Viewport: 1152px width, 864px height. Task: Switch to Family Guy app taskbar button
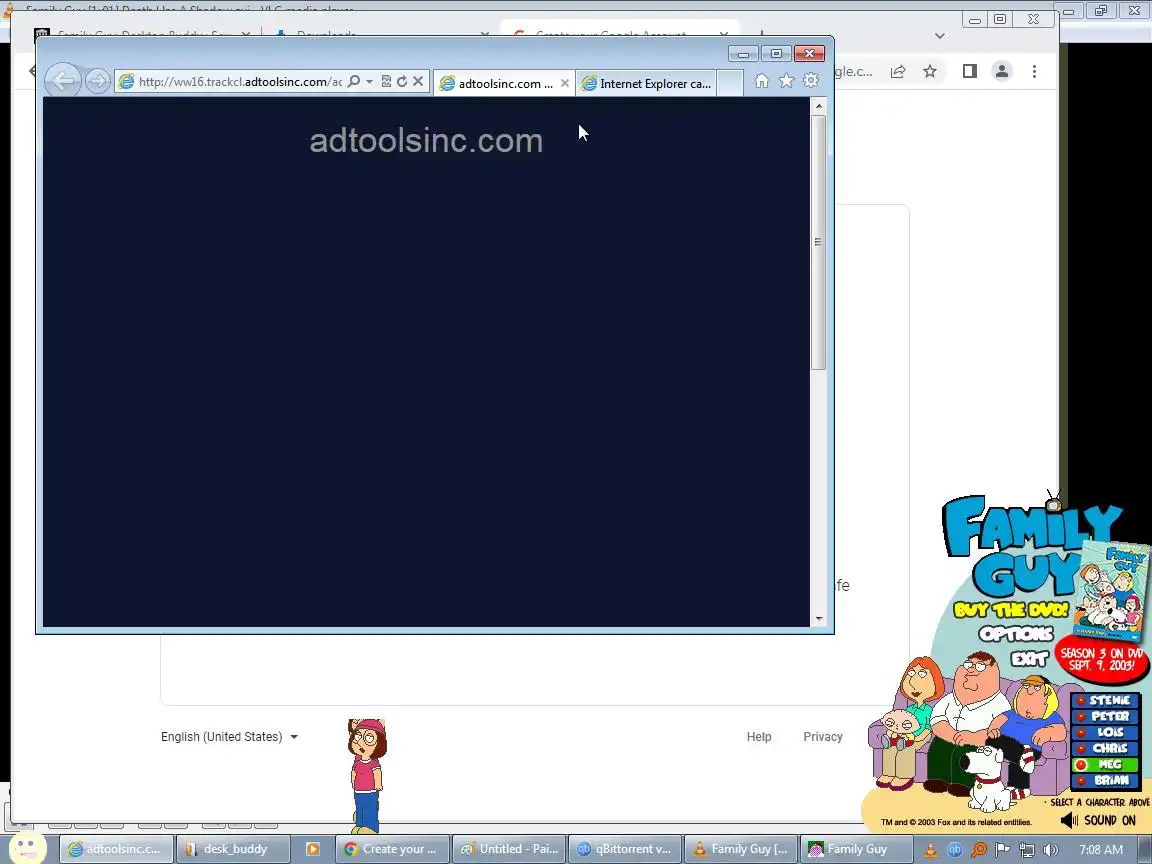click(x=857, y=849)
